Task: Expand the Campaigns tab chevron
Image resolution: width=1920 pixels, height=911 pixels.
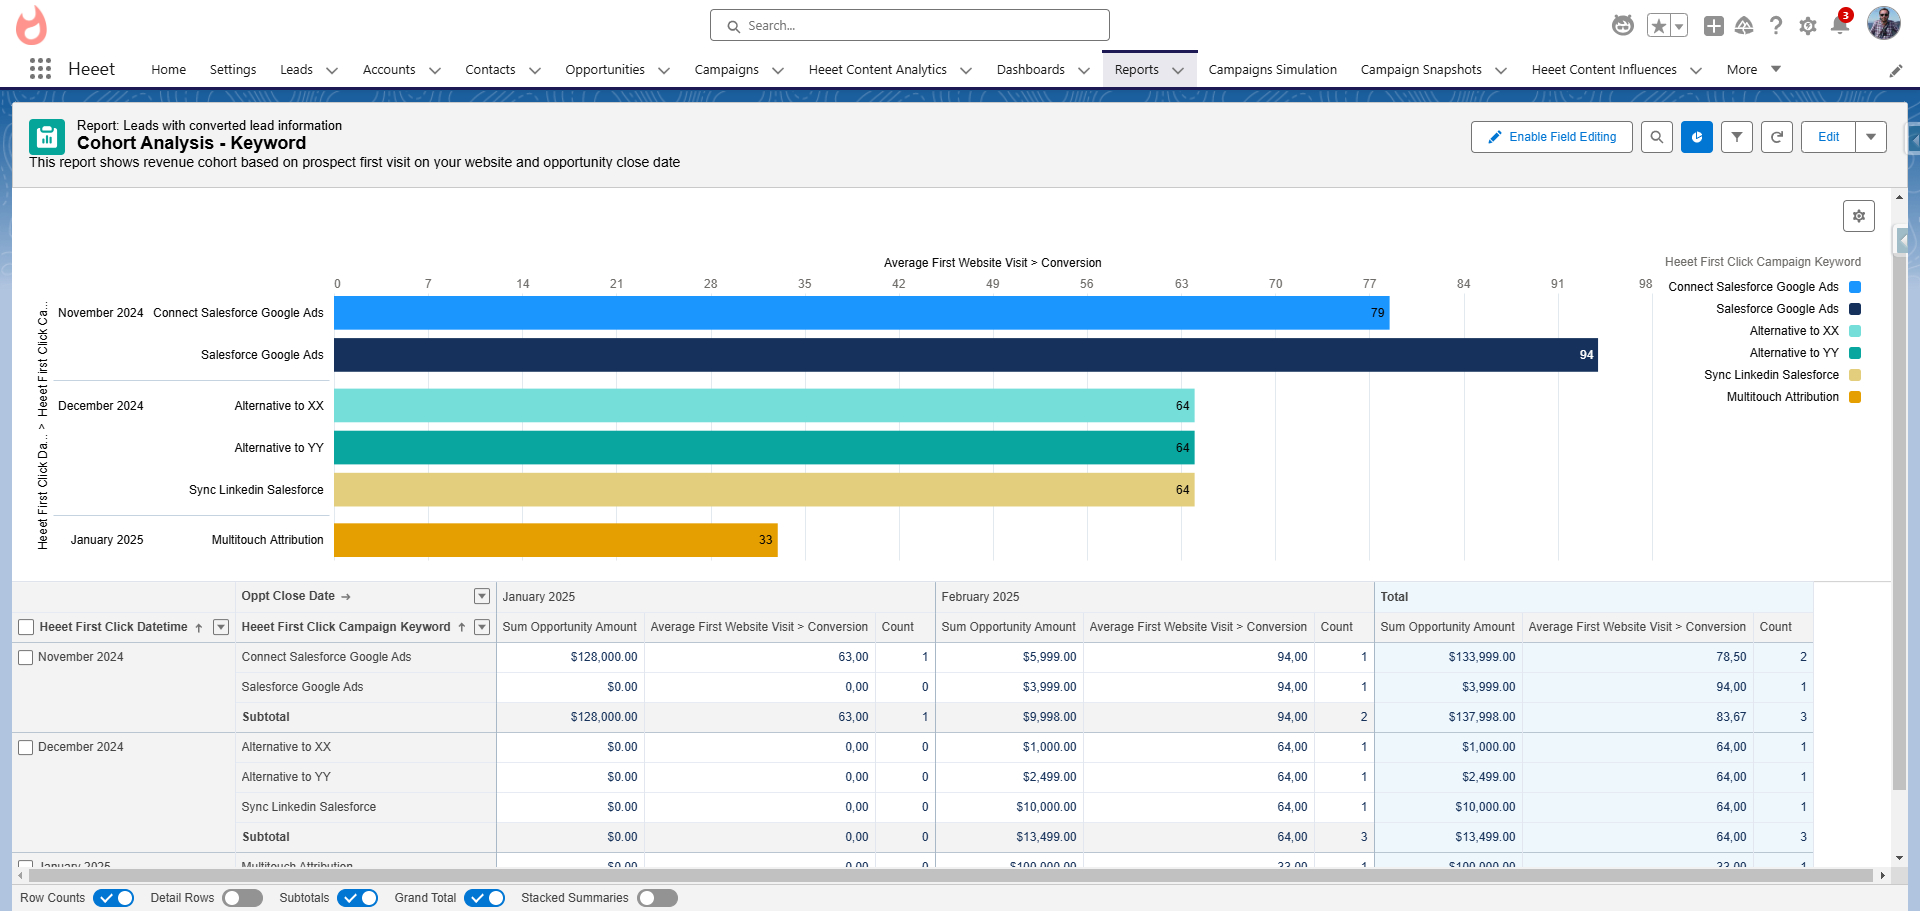Action: click(x=778, y=70)
